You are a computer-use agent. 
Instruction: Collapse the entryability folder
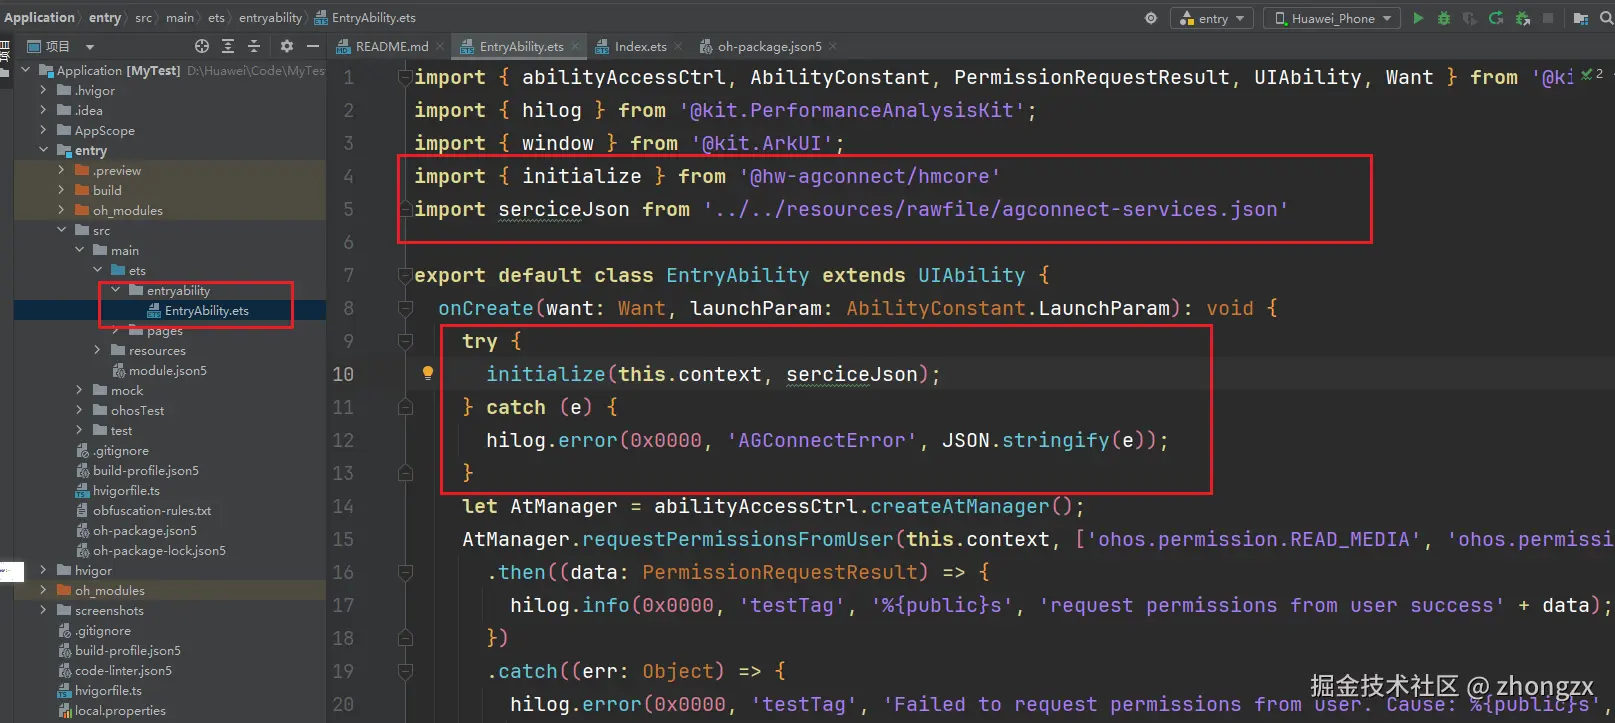(x=115, y=290)
